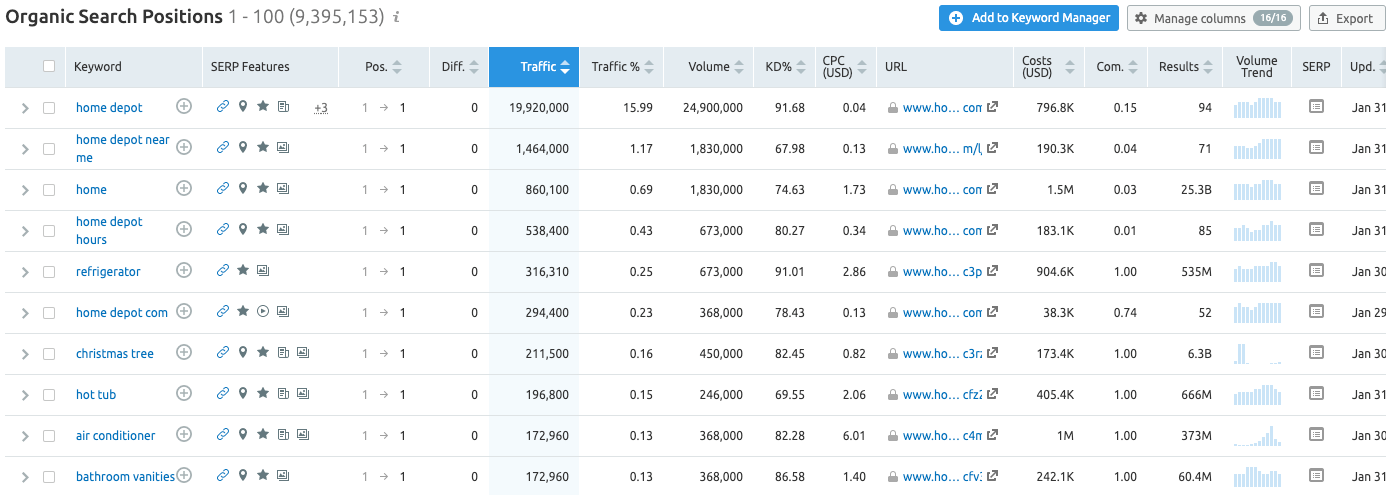Screen dimensions: 1399x495
Task: Expand the 'hot tub' row chevron
Action: (25, 394)
